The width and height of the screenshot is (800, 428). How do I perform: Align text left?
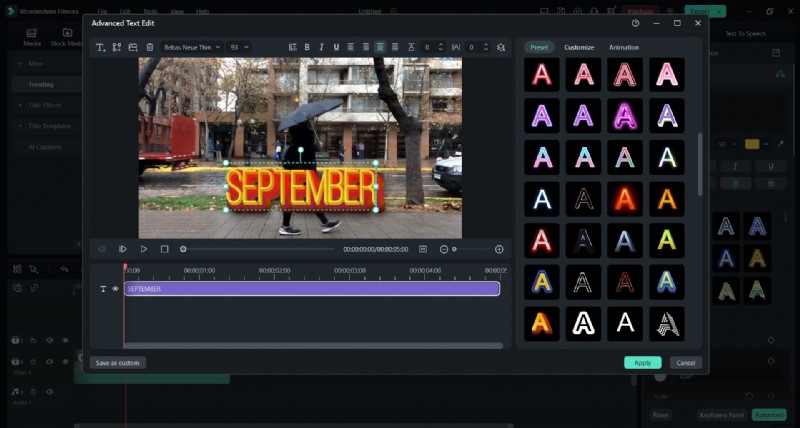tap(351, 47)
